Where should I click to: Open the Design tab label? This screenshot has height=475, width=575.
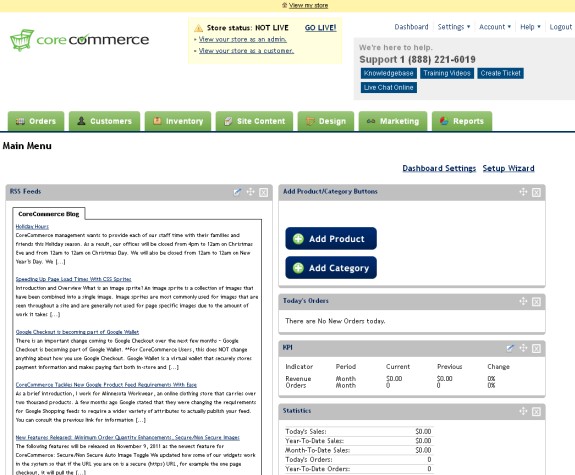point(332,121)
